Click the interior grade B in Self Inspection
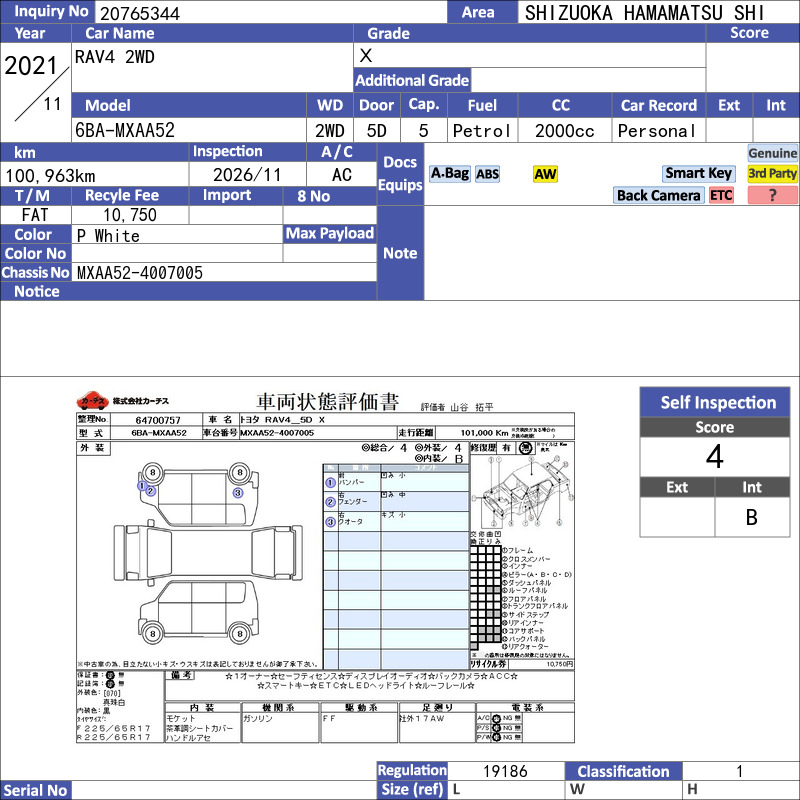This screenshot has width=800, height=800. click(x=752, y=517)
